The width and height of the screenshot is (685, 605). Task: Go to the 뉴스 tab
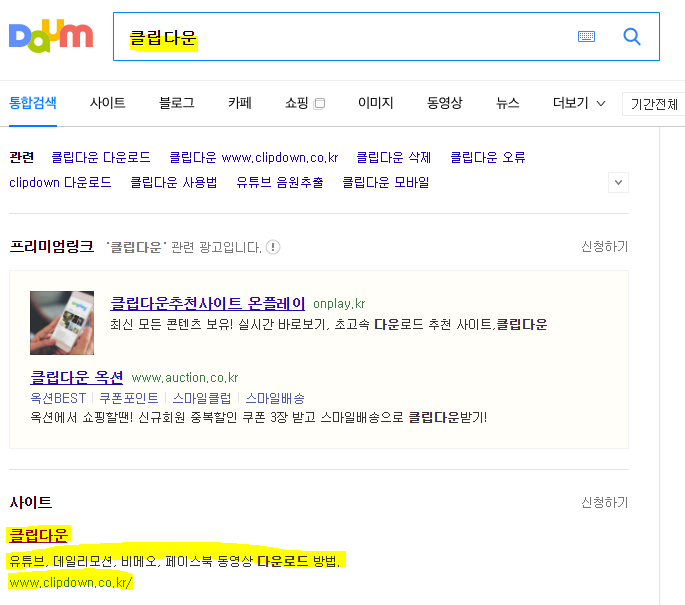[x=507, y=103]
